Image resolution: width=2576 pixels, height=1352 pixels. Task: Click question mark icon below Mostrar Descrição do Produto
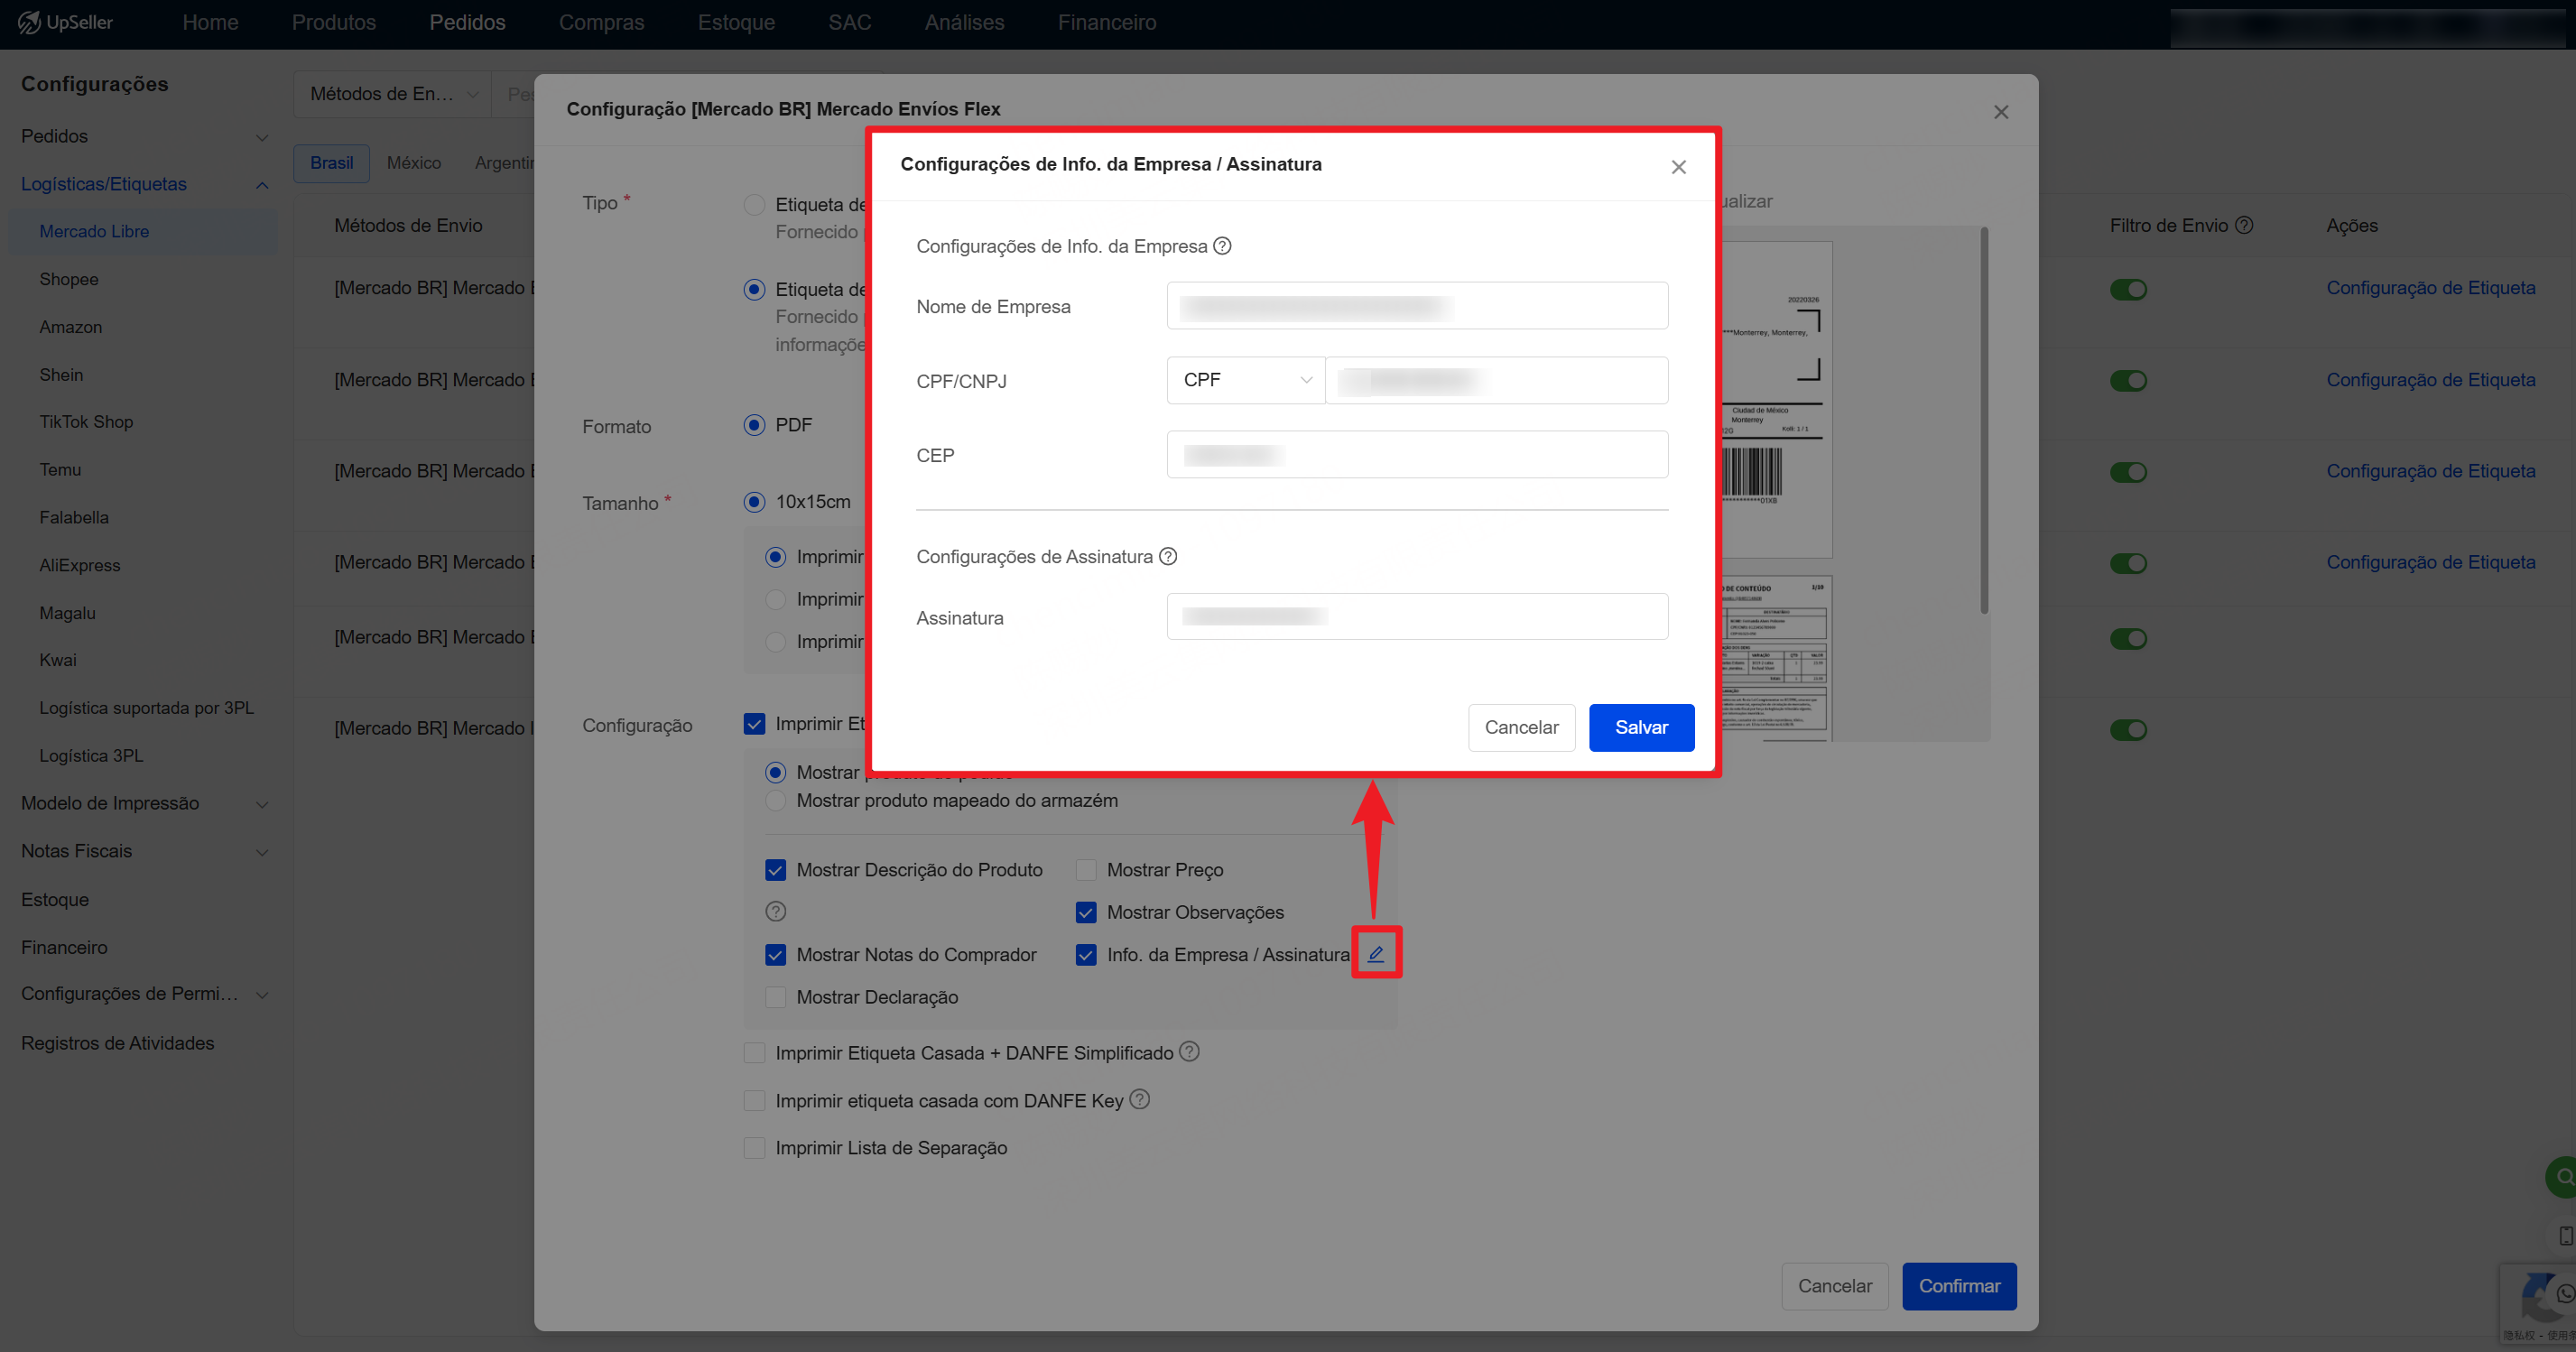[775, 911]
